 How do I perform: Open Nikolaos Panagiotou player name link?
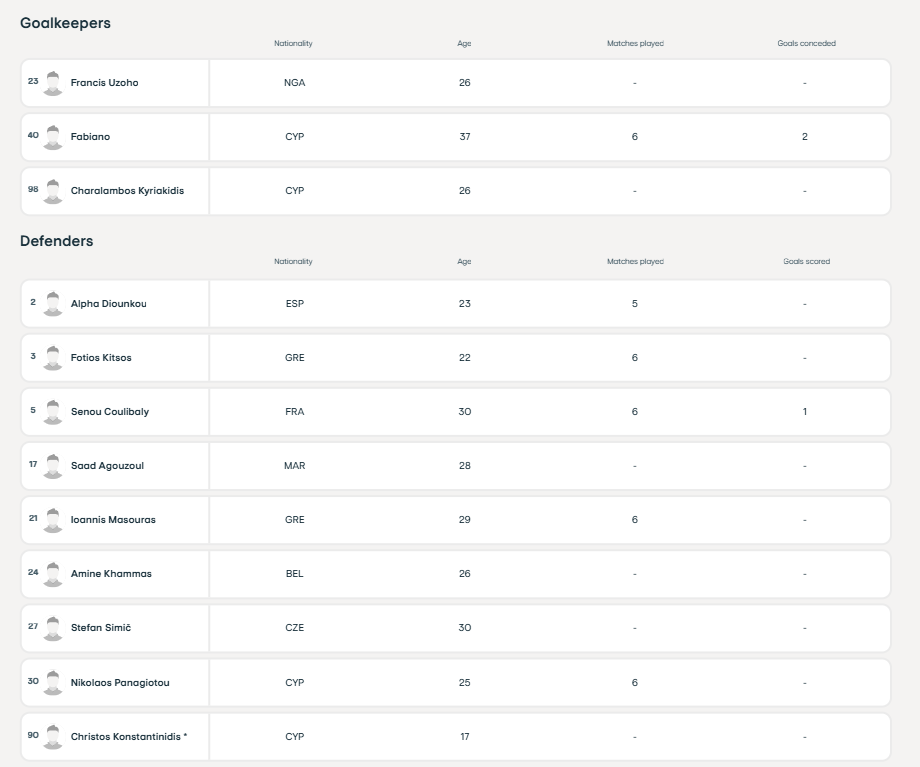tap(119, 682)
